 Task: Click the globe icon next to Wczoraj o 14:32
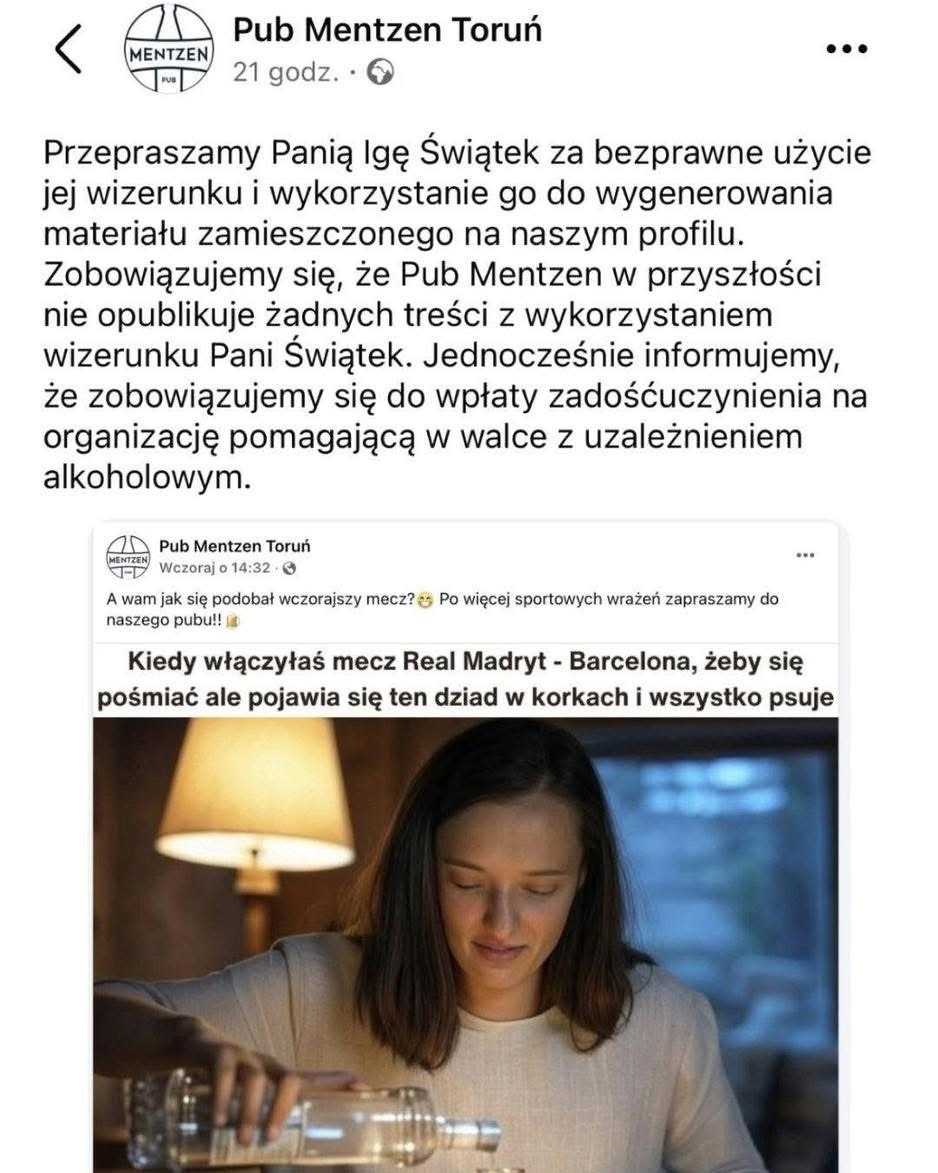290,569
